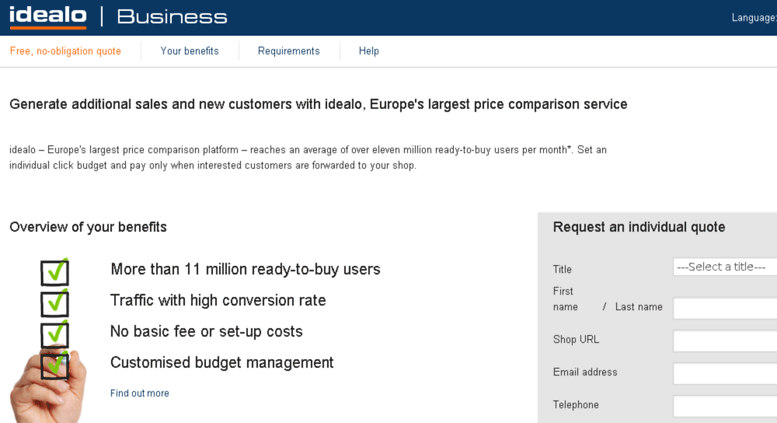Viewport: 777px width, 423px height.
Task: Click the Email address form label
Action: (585, 372)
